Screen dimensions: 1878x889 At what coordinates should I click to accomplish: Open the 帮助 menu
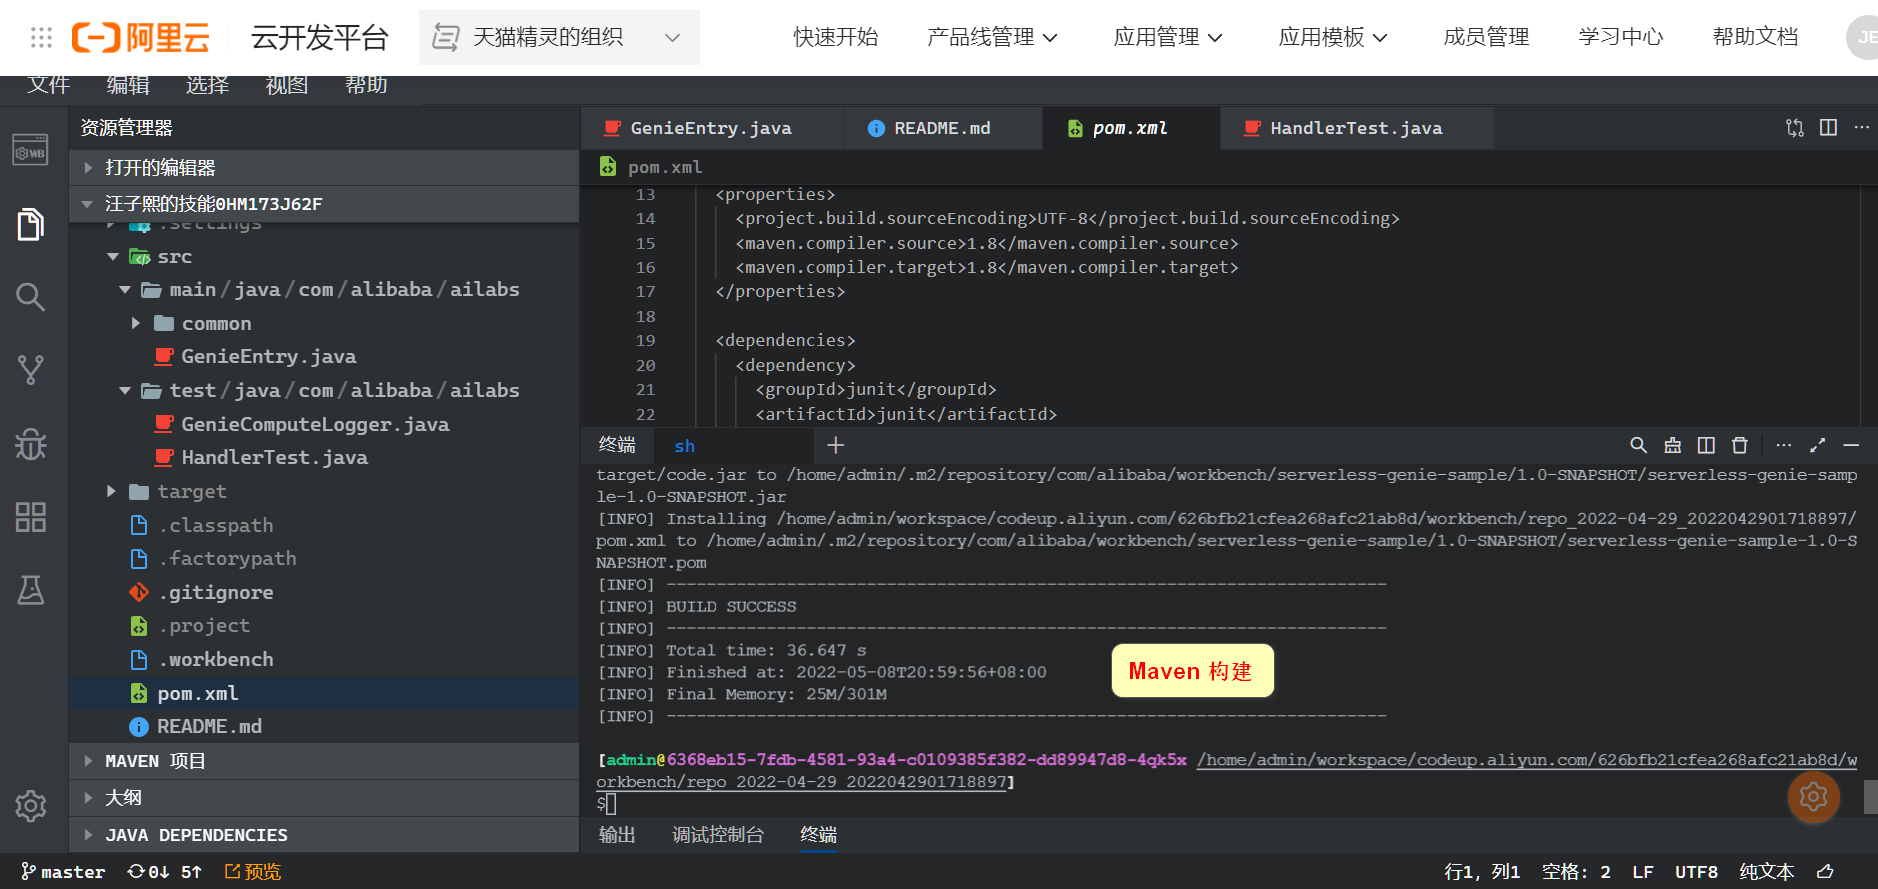[x=366, y=86]
